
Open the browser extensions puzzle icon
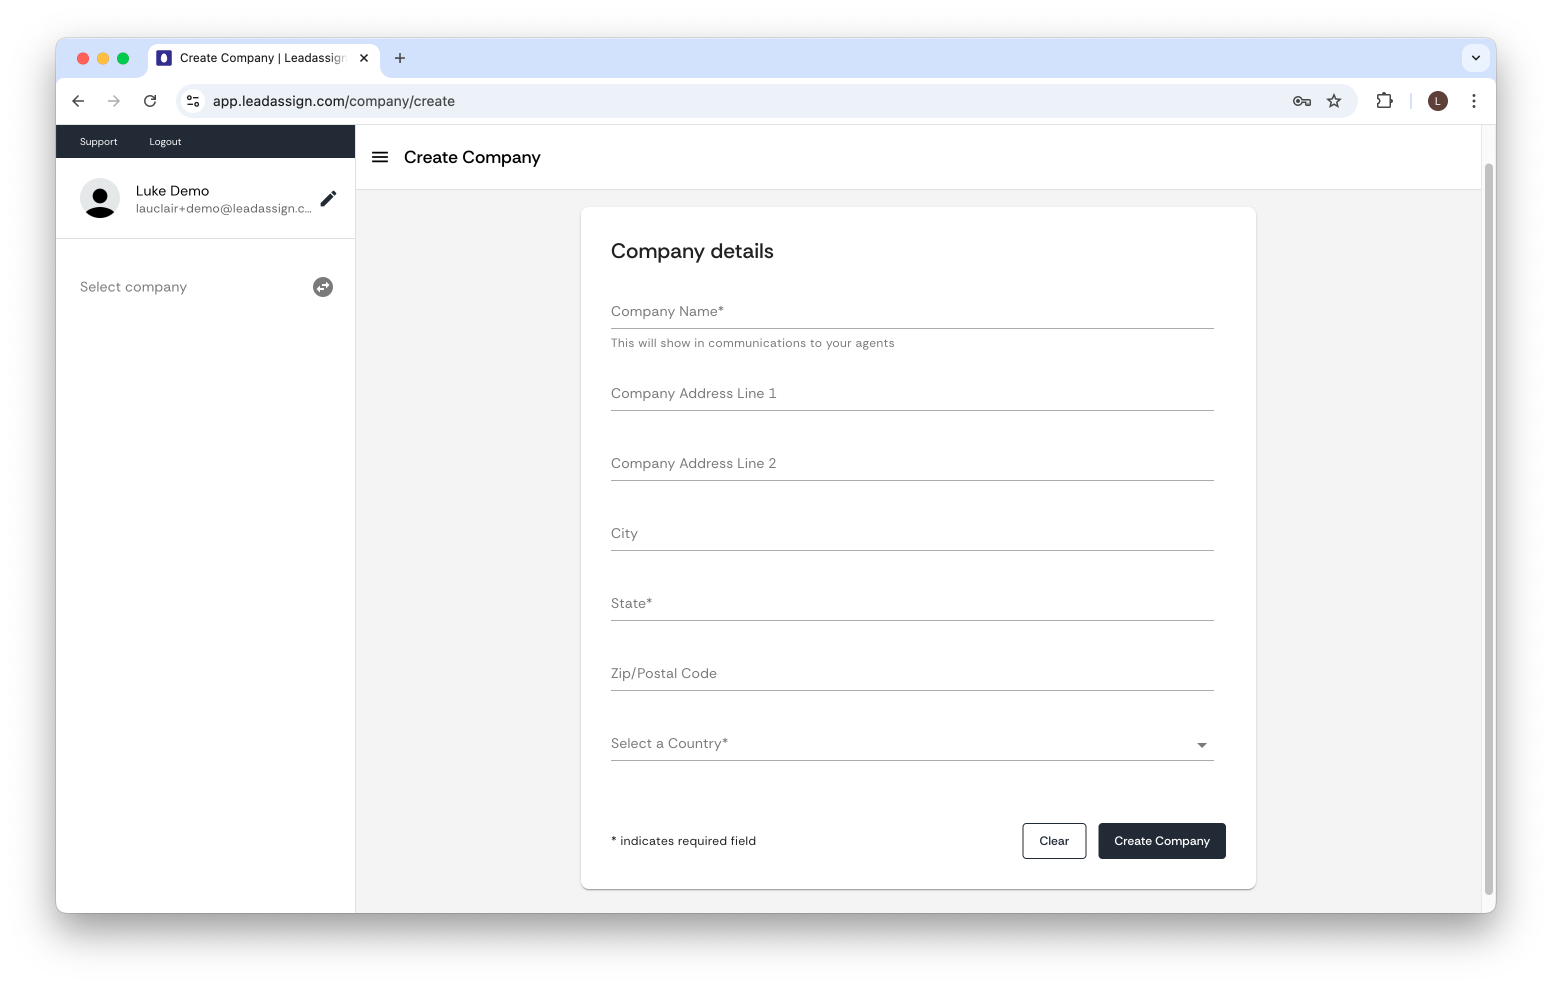click(1384, 101)
